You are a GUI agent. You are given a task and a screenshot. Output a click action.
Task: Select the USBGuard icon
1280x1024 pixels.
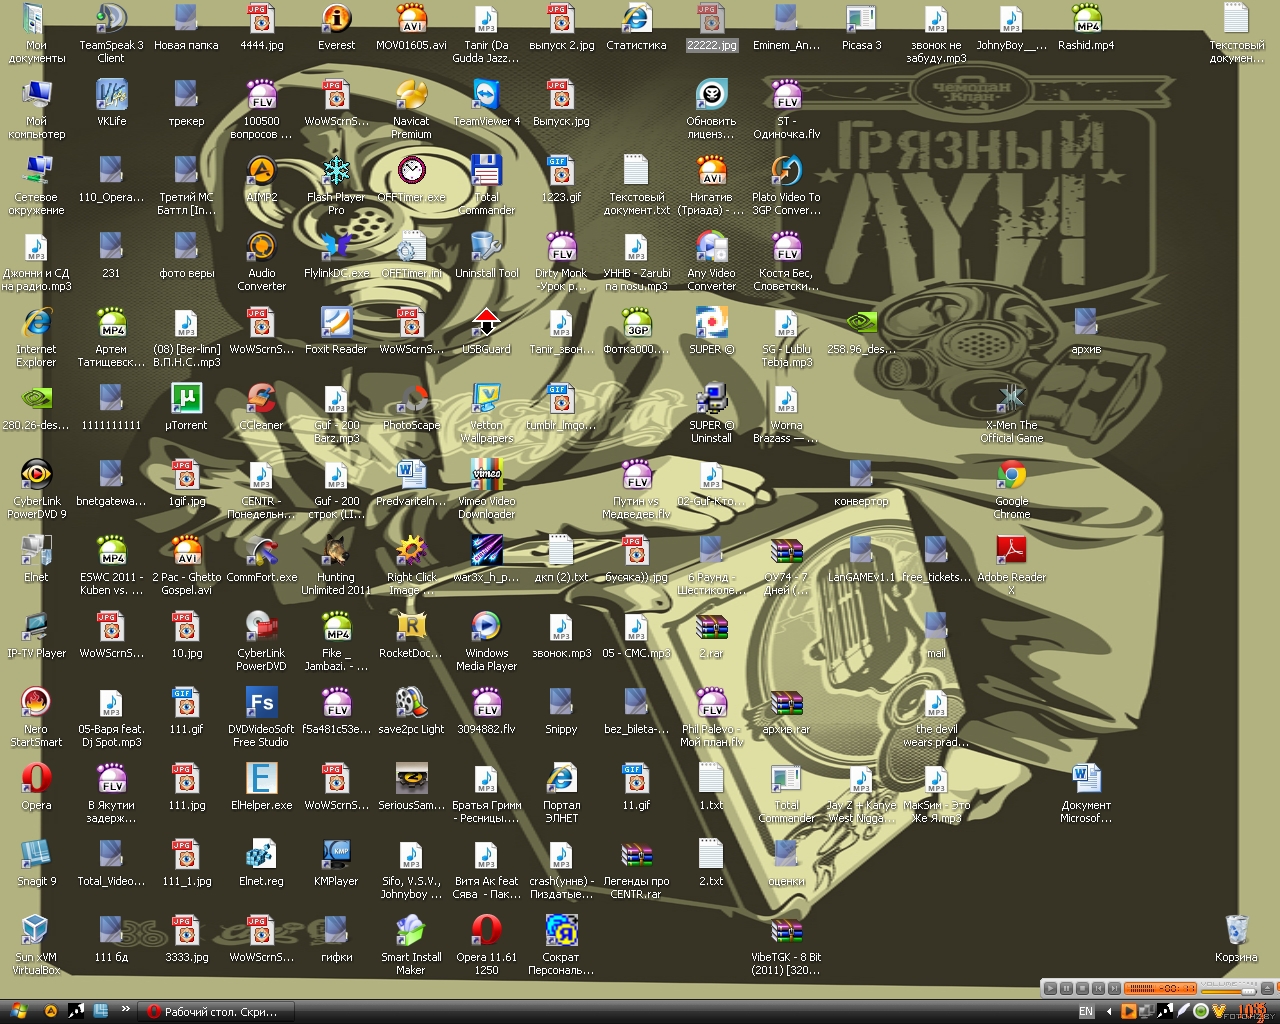(486, 331)
